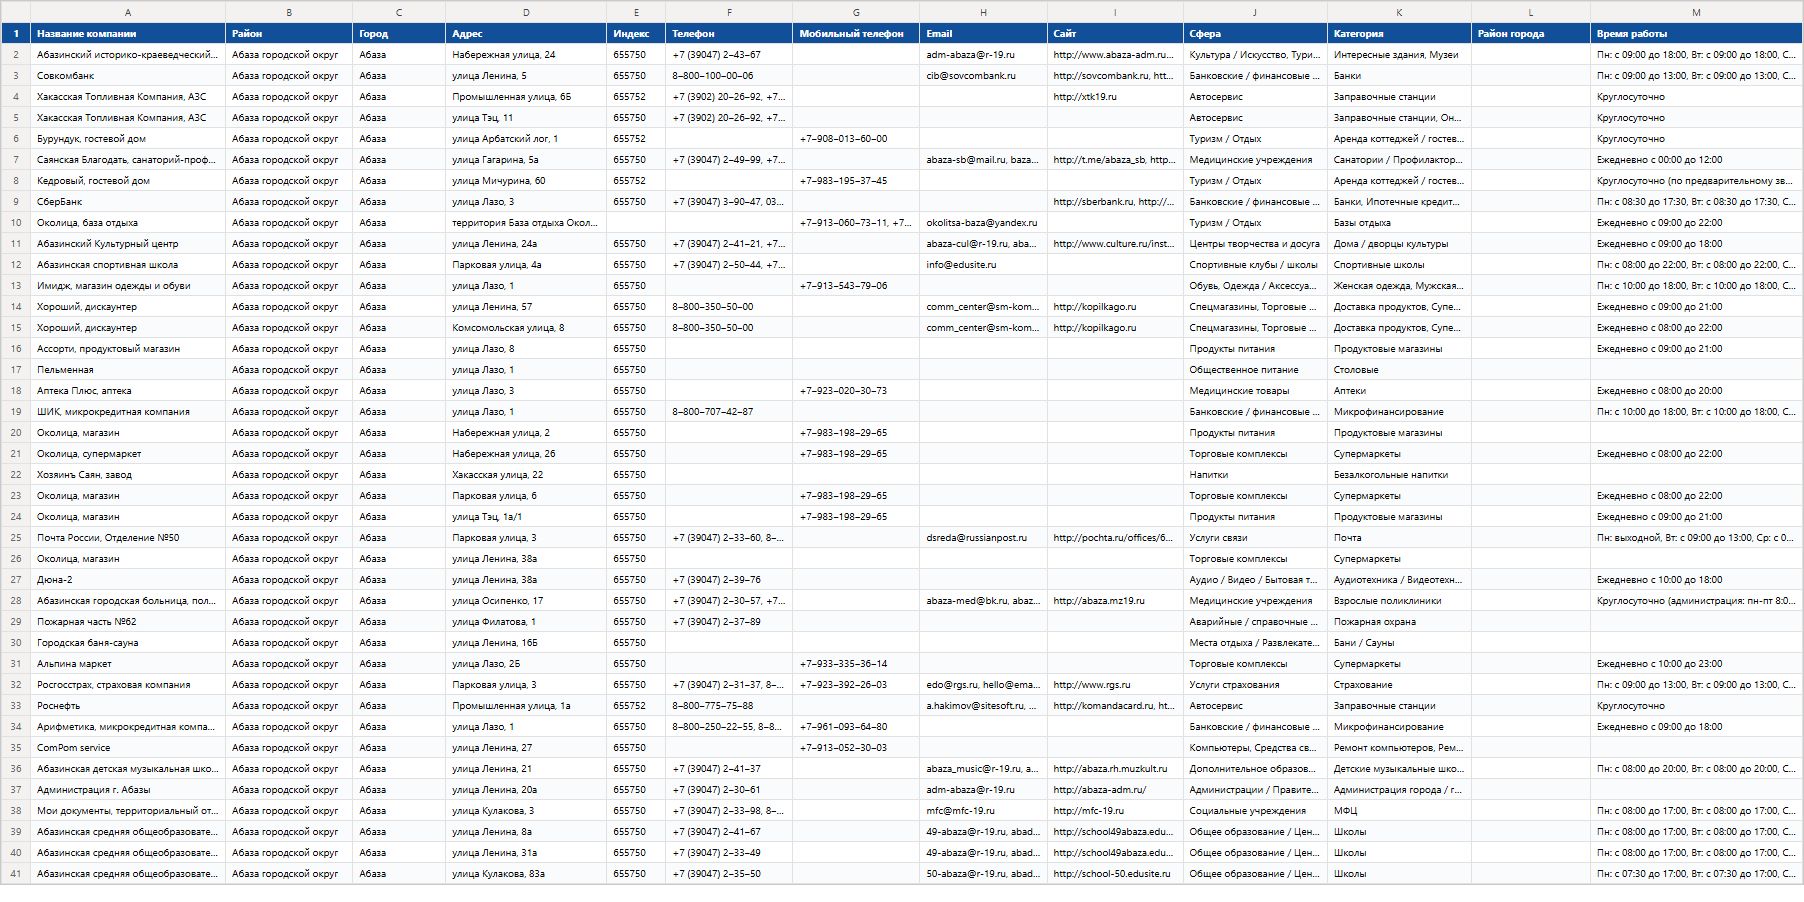Click address "Комсомольская улица, 8"
This screenshot has width=1804, height=902.
click(x=526, y=328)
